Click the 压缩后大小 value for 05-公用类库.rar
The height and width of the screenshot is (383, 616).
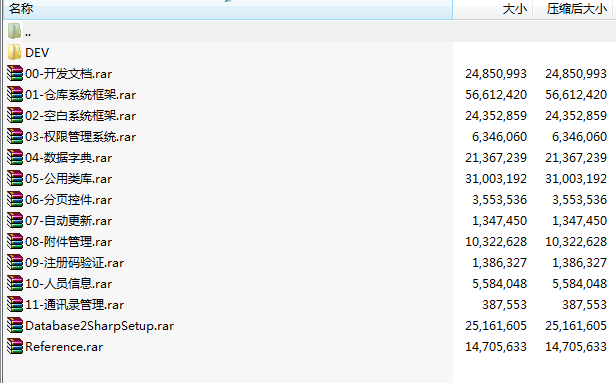pos(576,179)
